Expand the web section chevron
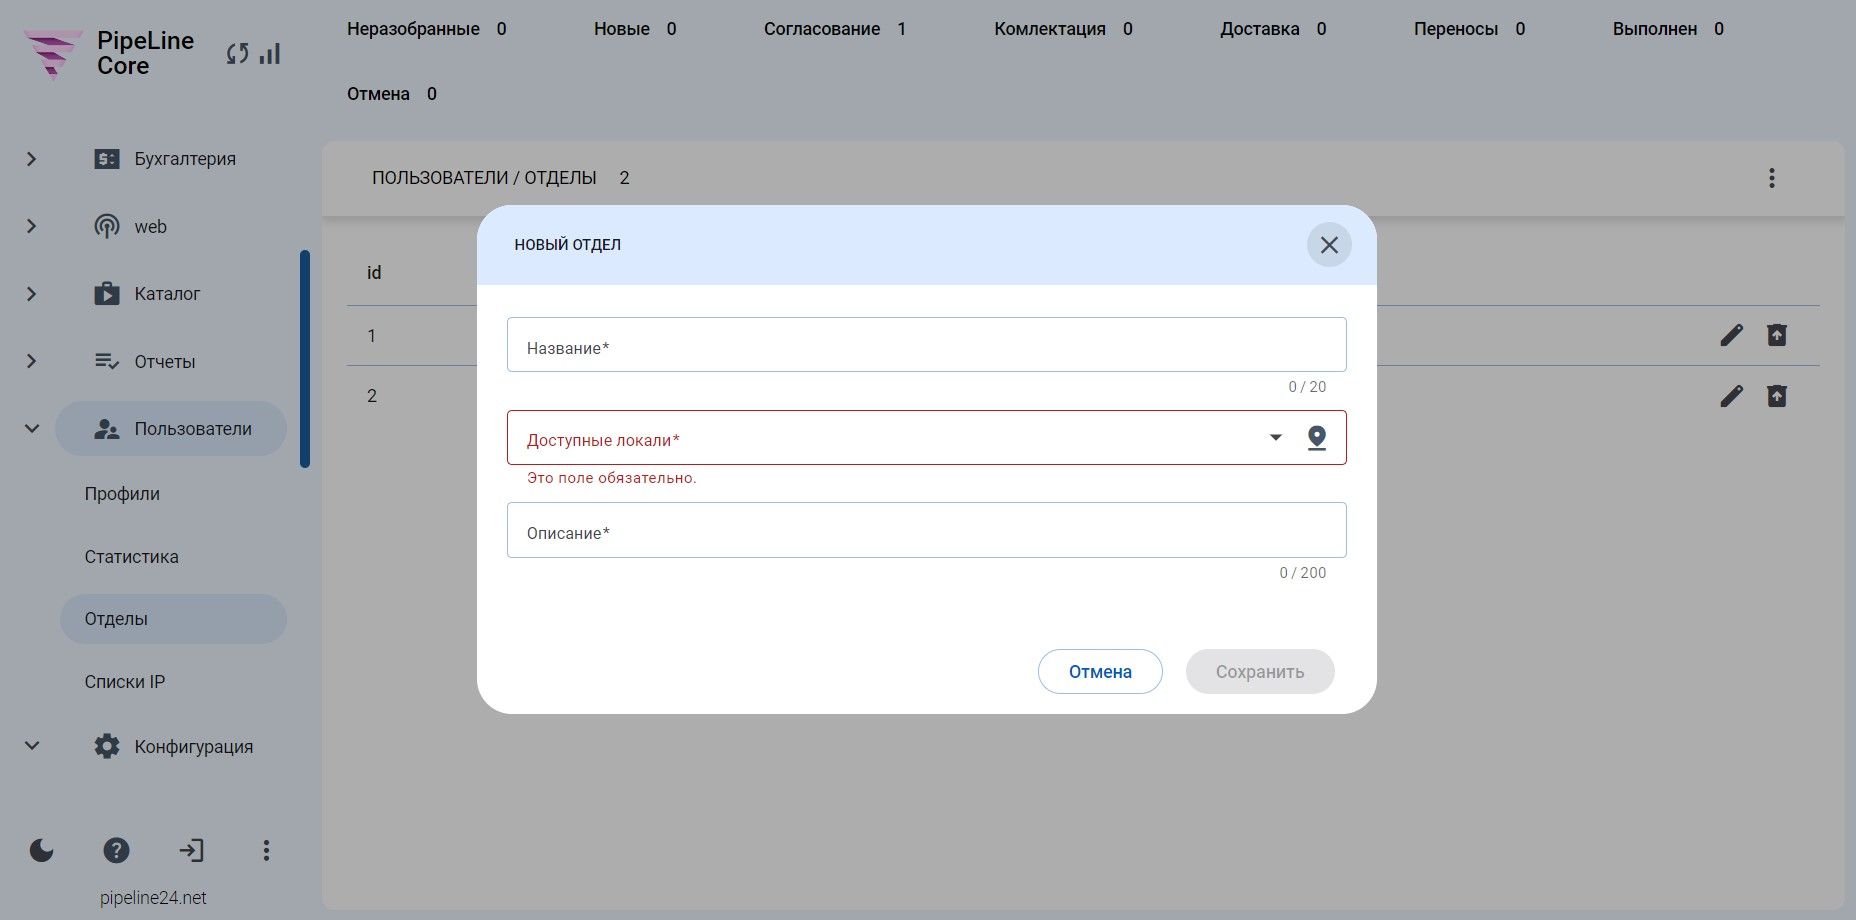The width and height of the screenshot is (1856, 920). click(x=32, y=227)
